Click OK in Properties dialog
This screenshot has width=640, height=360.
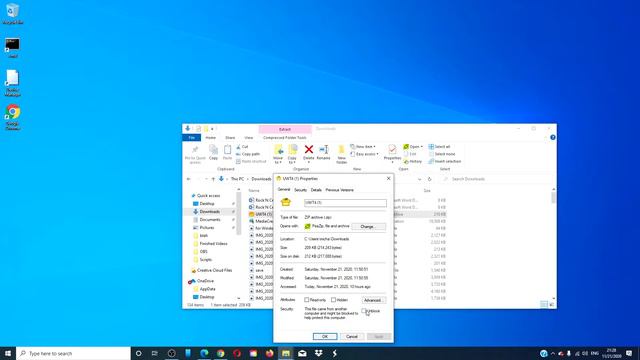(x=325, y=336)
